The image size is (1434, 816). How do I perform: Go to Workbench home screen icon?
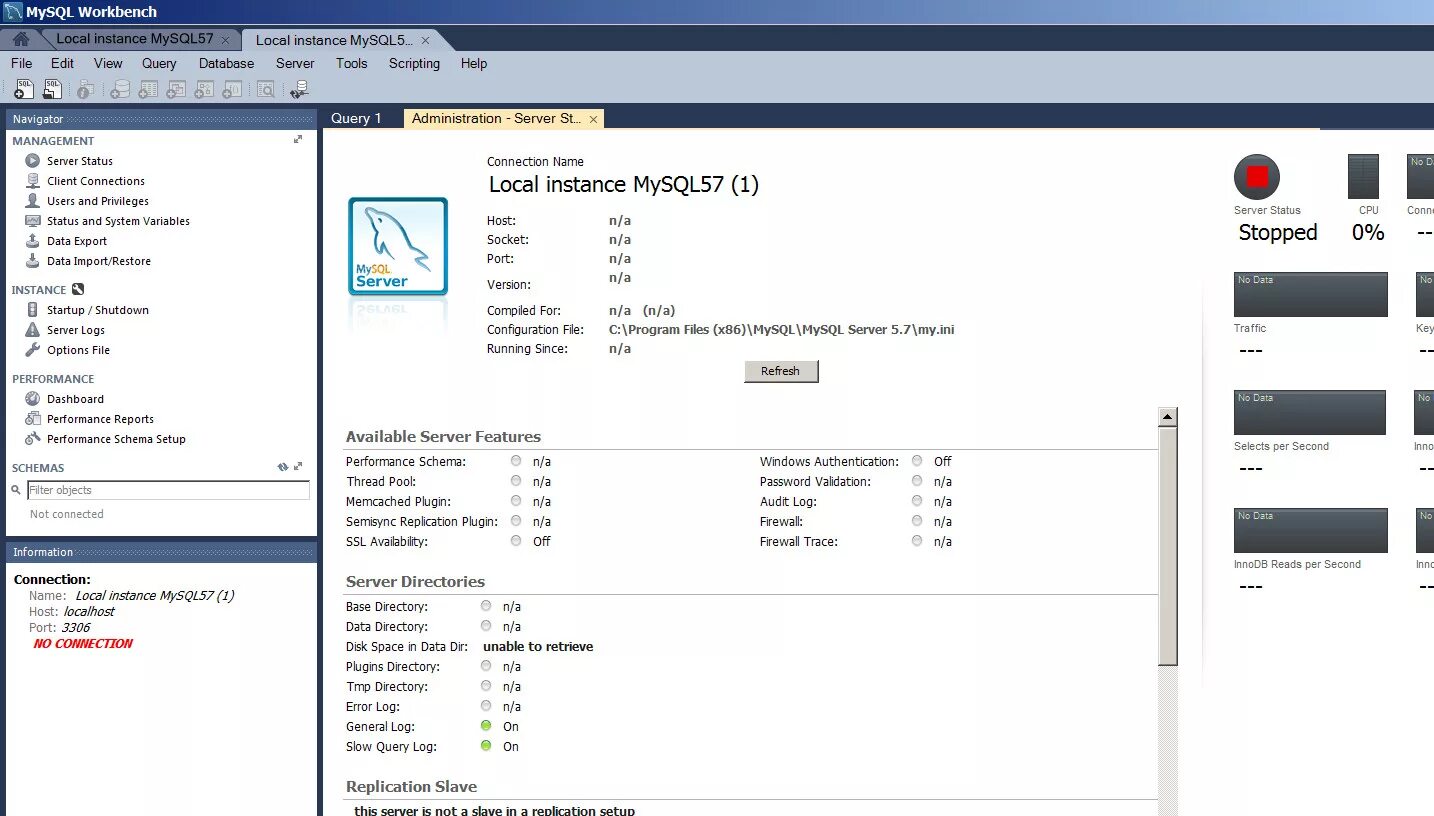[20, 39]
